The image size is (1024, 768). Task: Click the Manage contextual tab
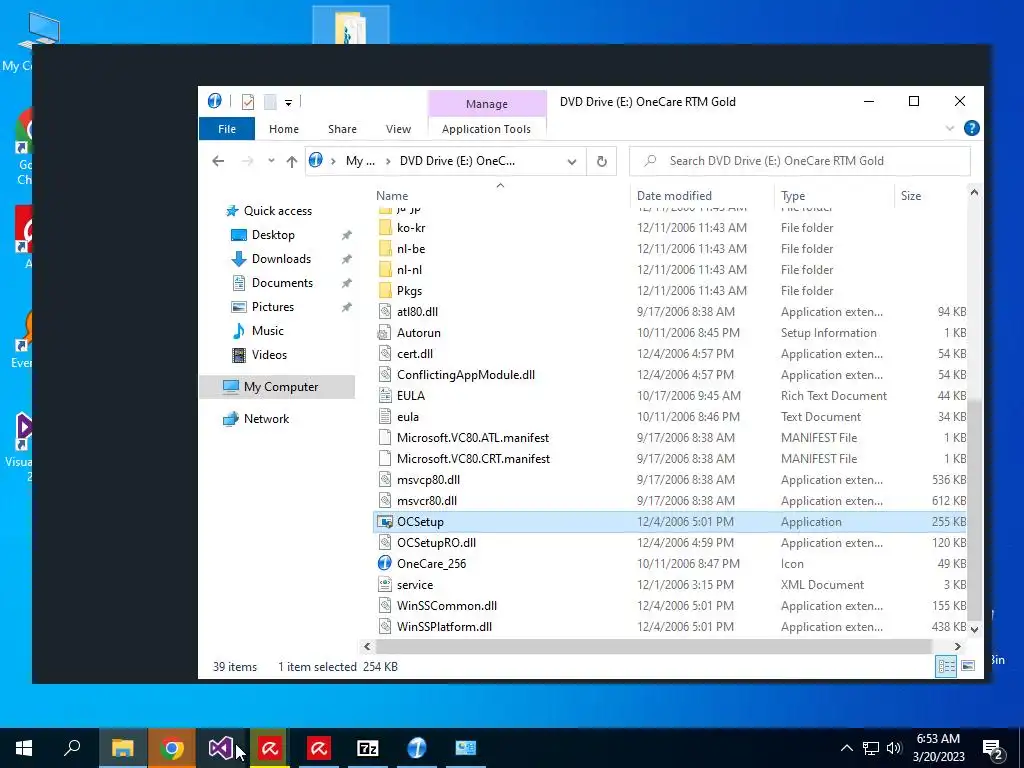[x=487, y=104]
